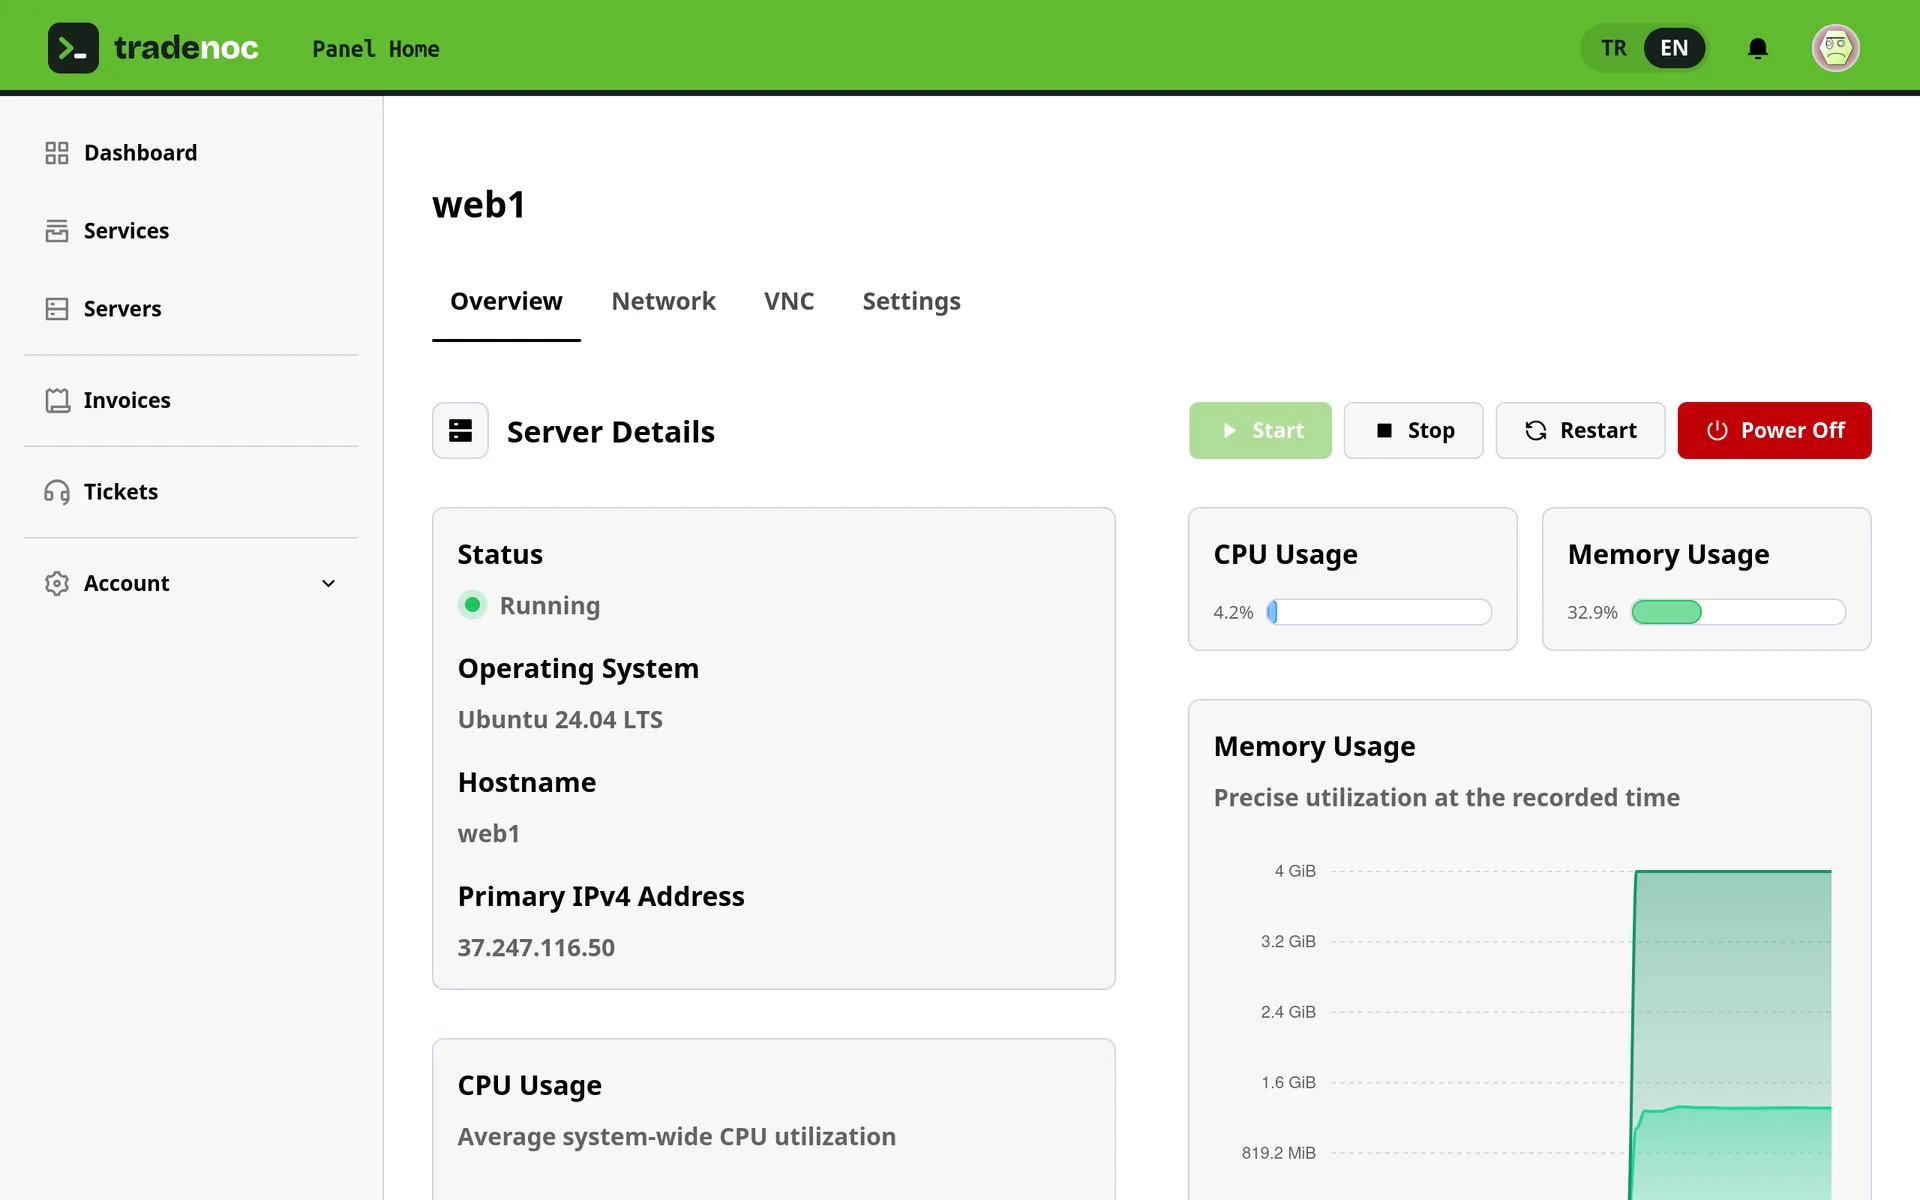The width and height of the screenshot is (1920, 1200).
Task: Click the tradenoc terminal logo icon
Action: tap(73, 48)
